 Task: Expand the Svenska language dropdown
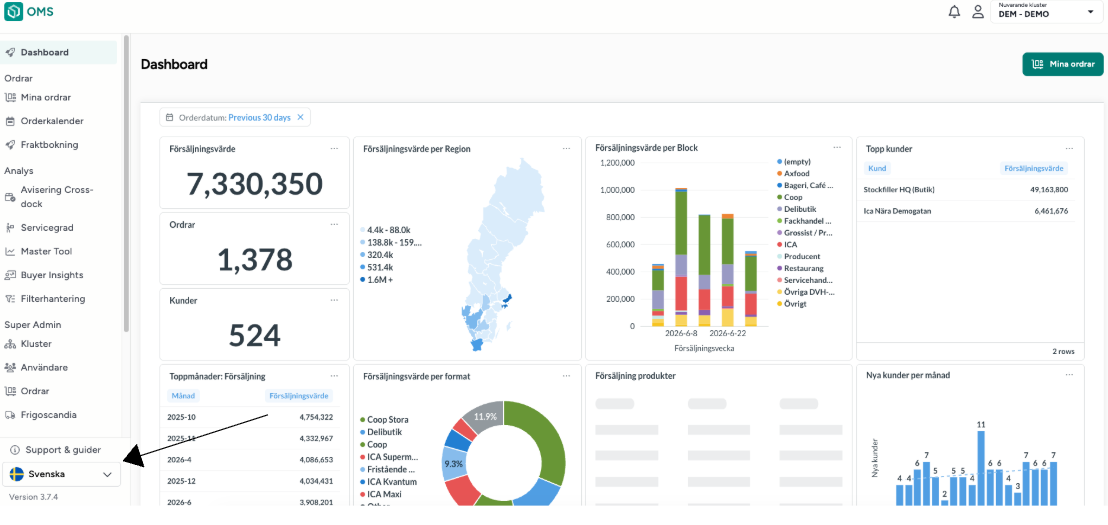(61, 474)
